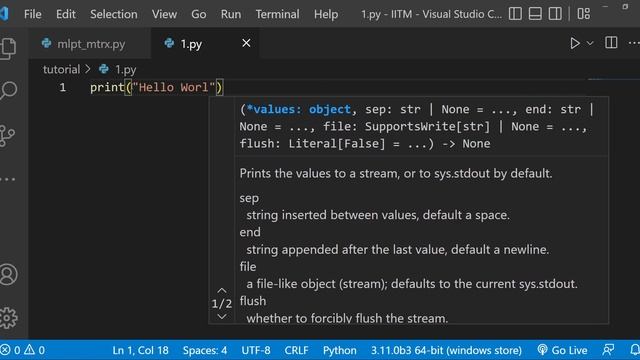Show additional views ellipsis in activity bar
Image resolution: width=640 pixels, height=360 pixels.
(8, 179)
